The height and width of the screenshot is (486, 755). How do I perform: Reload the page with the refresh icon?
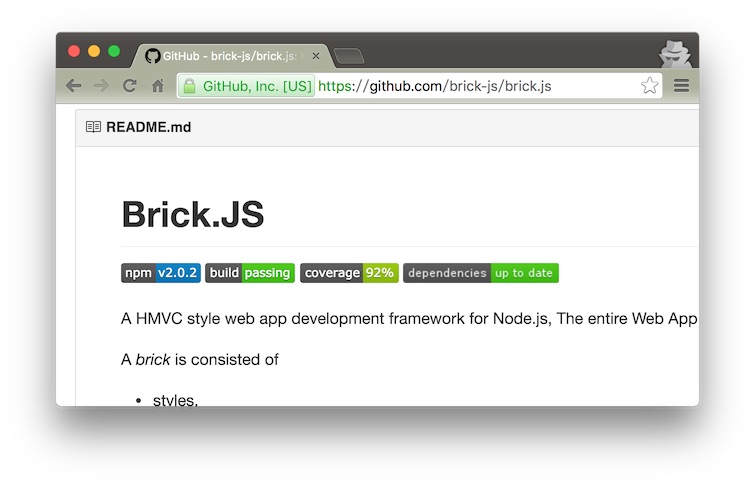point(130,86)
